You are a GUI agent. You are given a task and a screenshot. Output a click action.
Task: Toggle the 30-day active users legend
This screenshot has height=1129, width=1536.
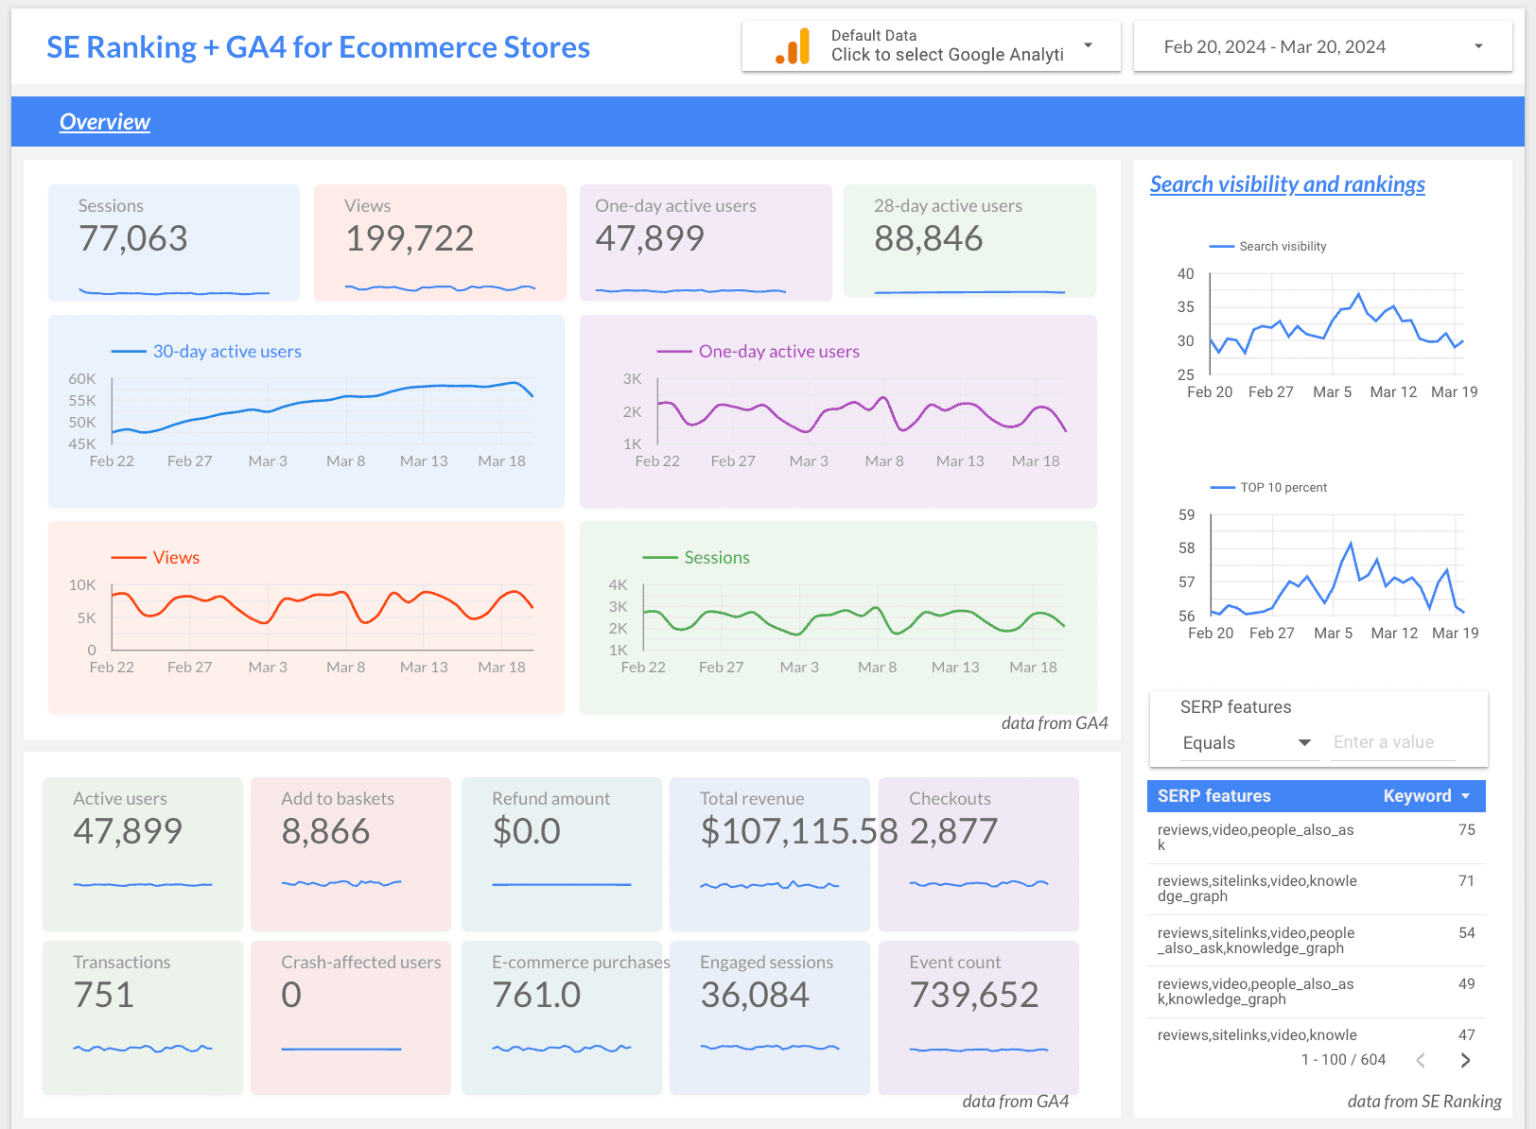coord(206,351)
